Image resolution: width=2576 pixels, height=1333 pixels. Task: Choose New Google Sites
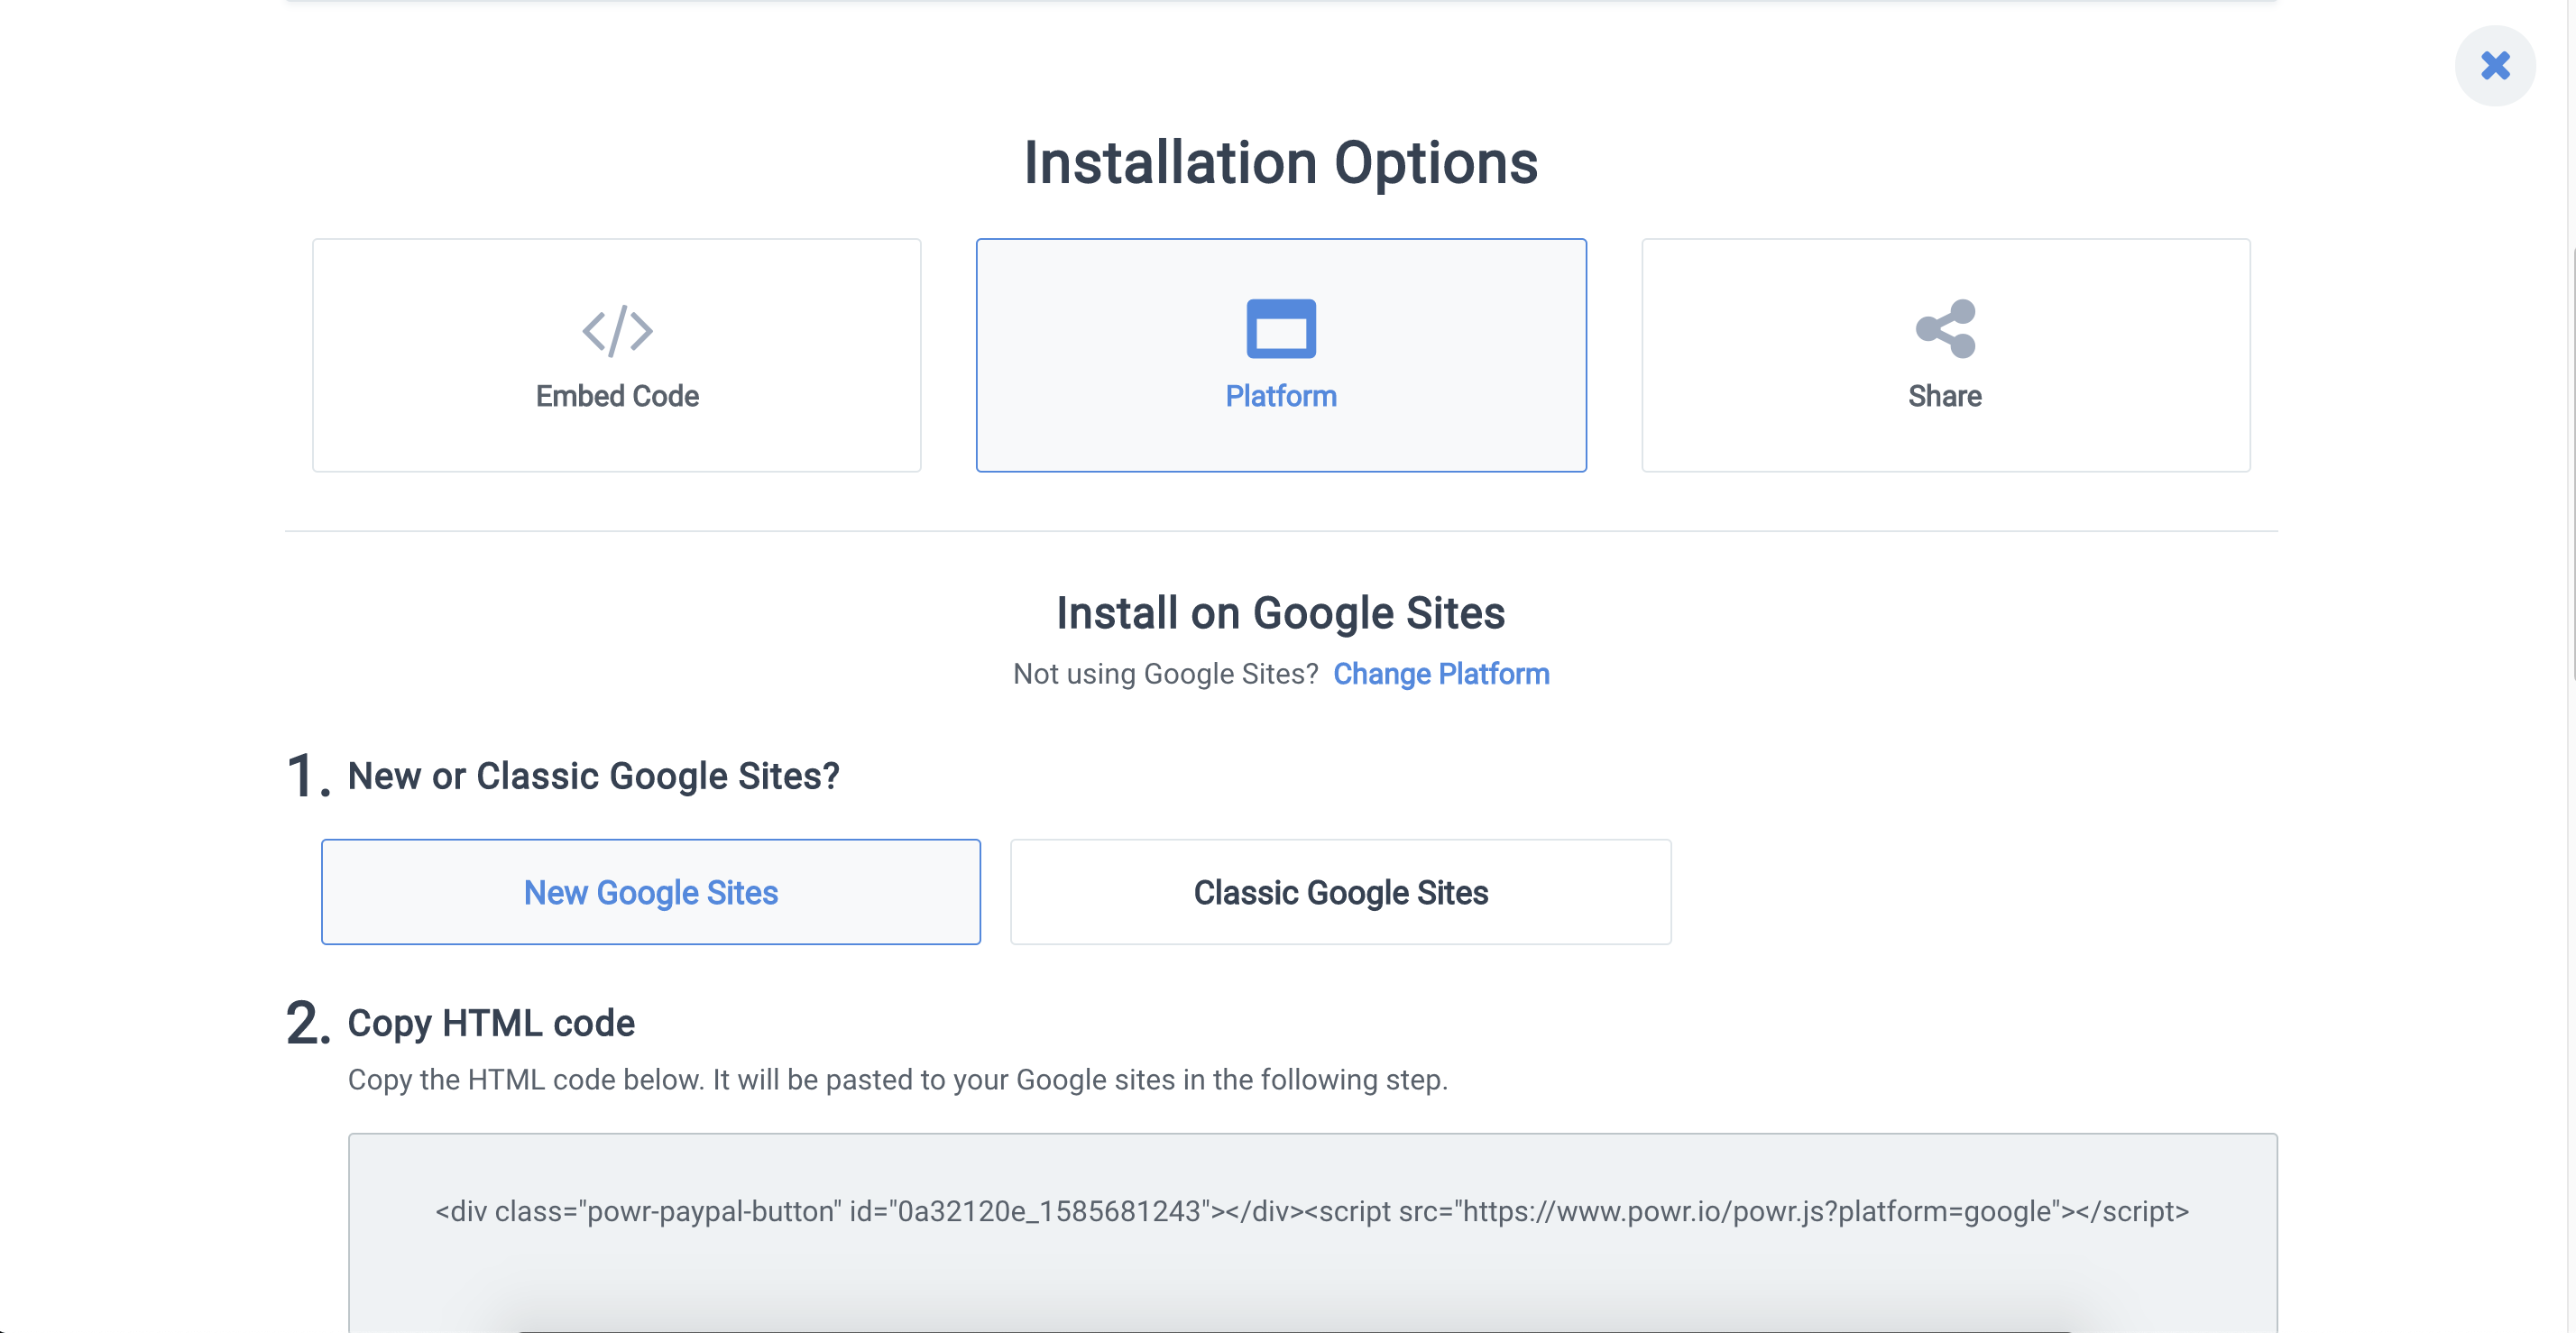[x=651, y=892]
